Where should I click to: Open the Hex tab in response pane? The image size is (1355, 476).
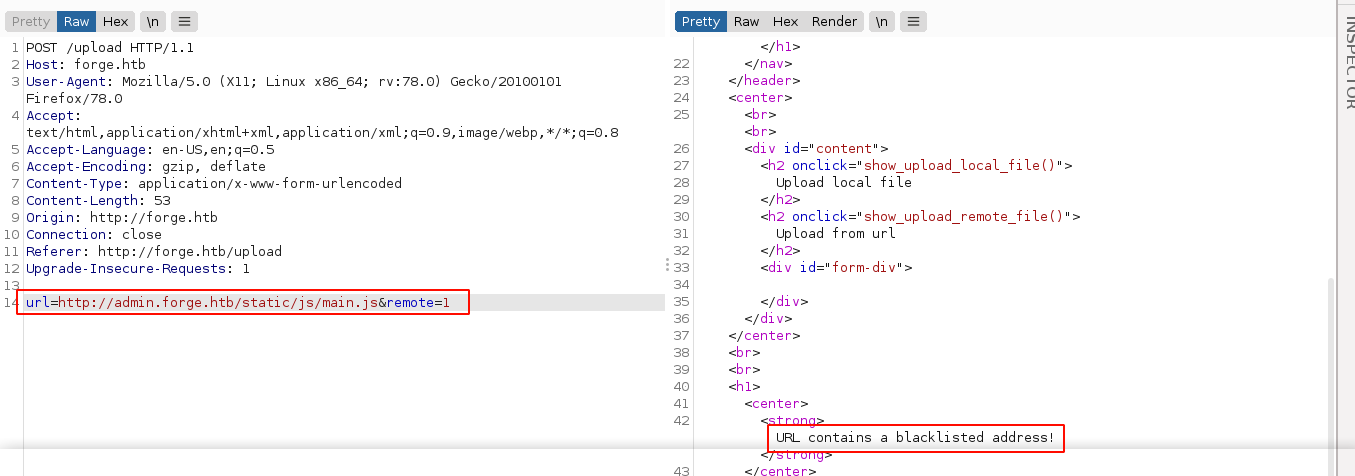[x=785, y=21]
